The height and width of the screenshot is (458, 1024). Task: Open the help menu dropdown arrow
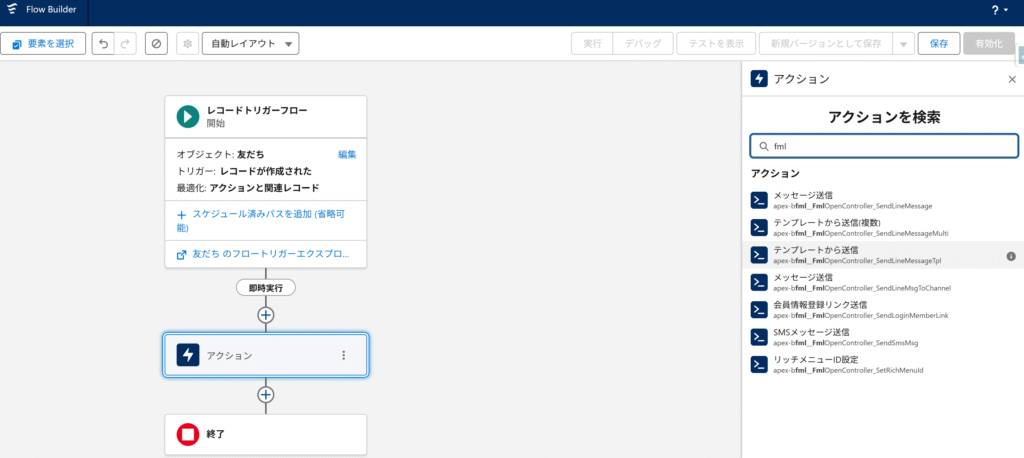[x=1008, y=12]
